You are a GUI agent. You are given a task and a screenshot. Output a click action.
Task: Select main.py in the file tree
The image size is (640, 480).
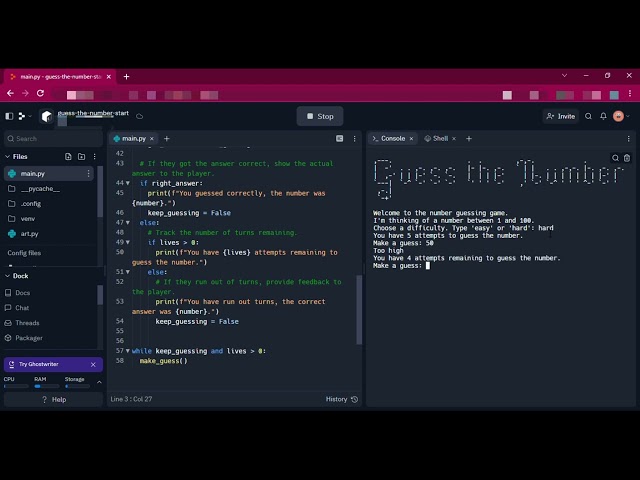pos(49,174)
